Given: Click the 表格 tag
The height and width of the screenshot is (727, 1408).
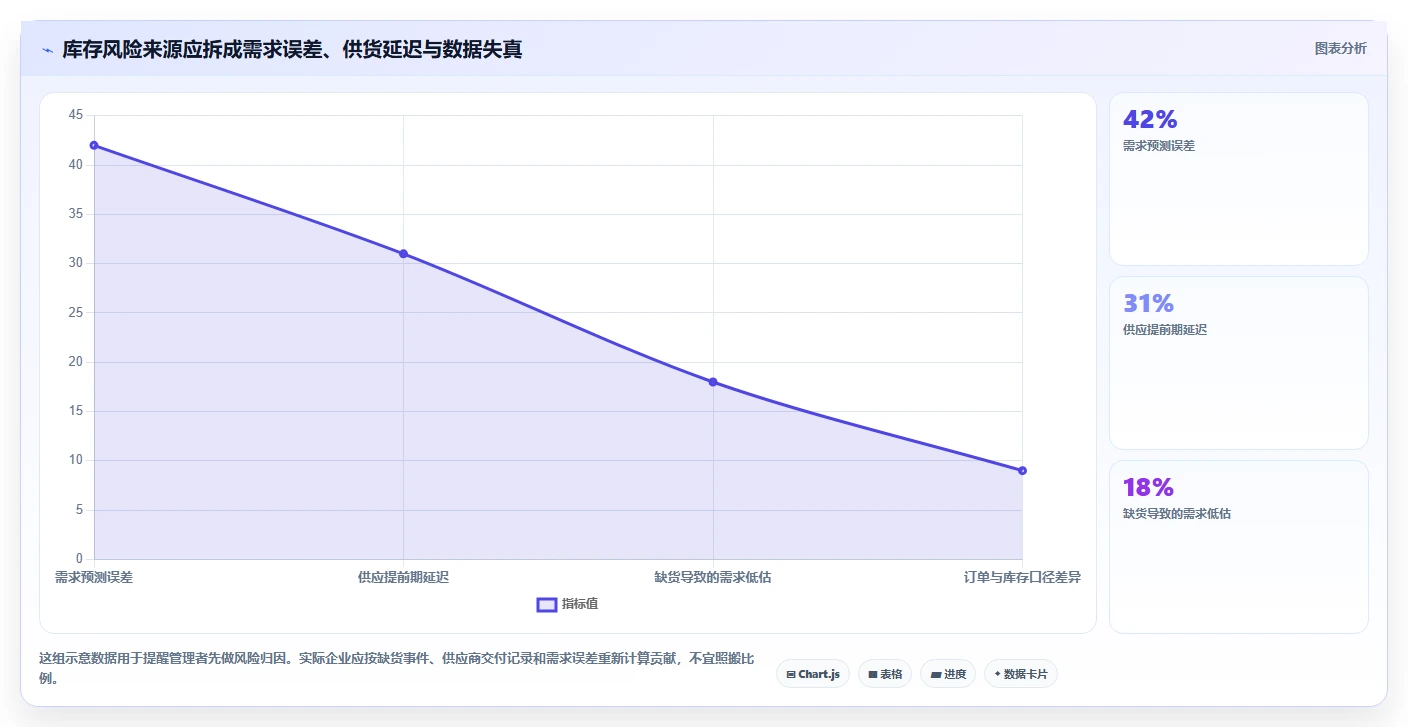Looking at the screenshot, I should [x=885, y=674].
